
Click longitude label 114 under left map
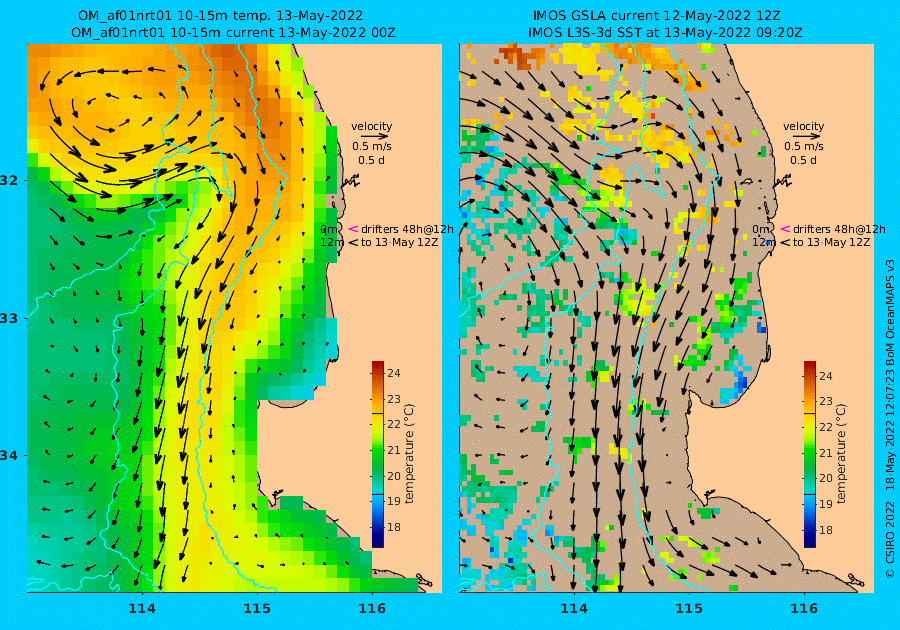click(141, 608)
